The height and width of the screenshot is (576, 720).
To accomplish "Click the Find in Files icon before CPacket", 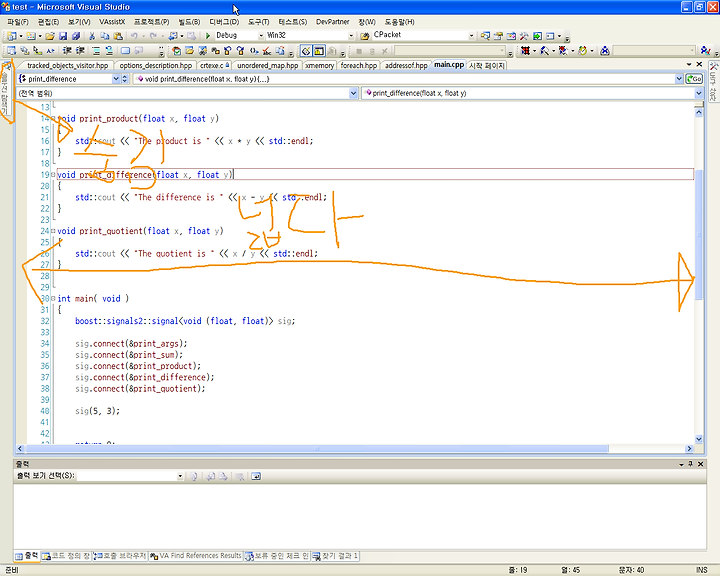I will [x=365, y=36].
